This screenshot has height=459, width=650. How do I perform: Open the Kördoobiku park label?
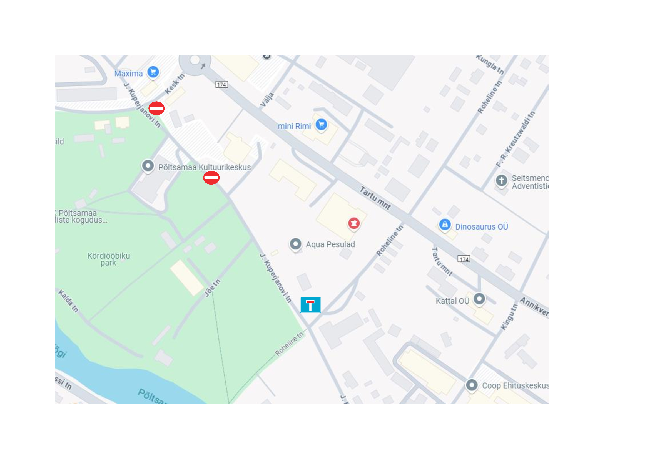click(109, 259)
